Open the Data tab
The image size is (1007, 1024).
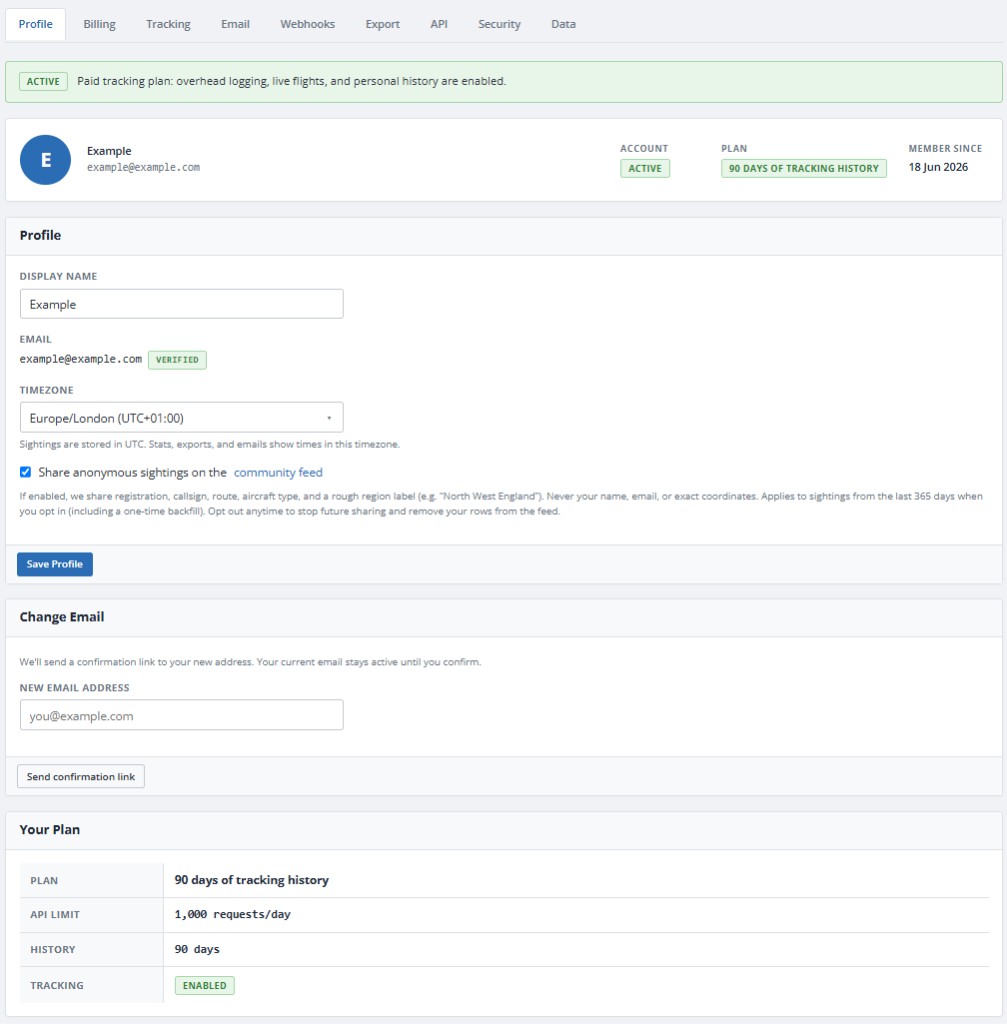click(564, 24)
